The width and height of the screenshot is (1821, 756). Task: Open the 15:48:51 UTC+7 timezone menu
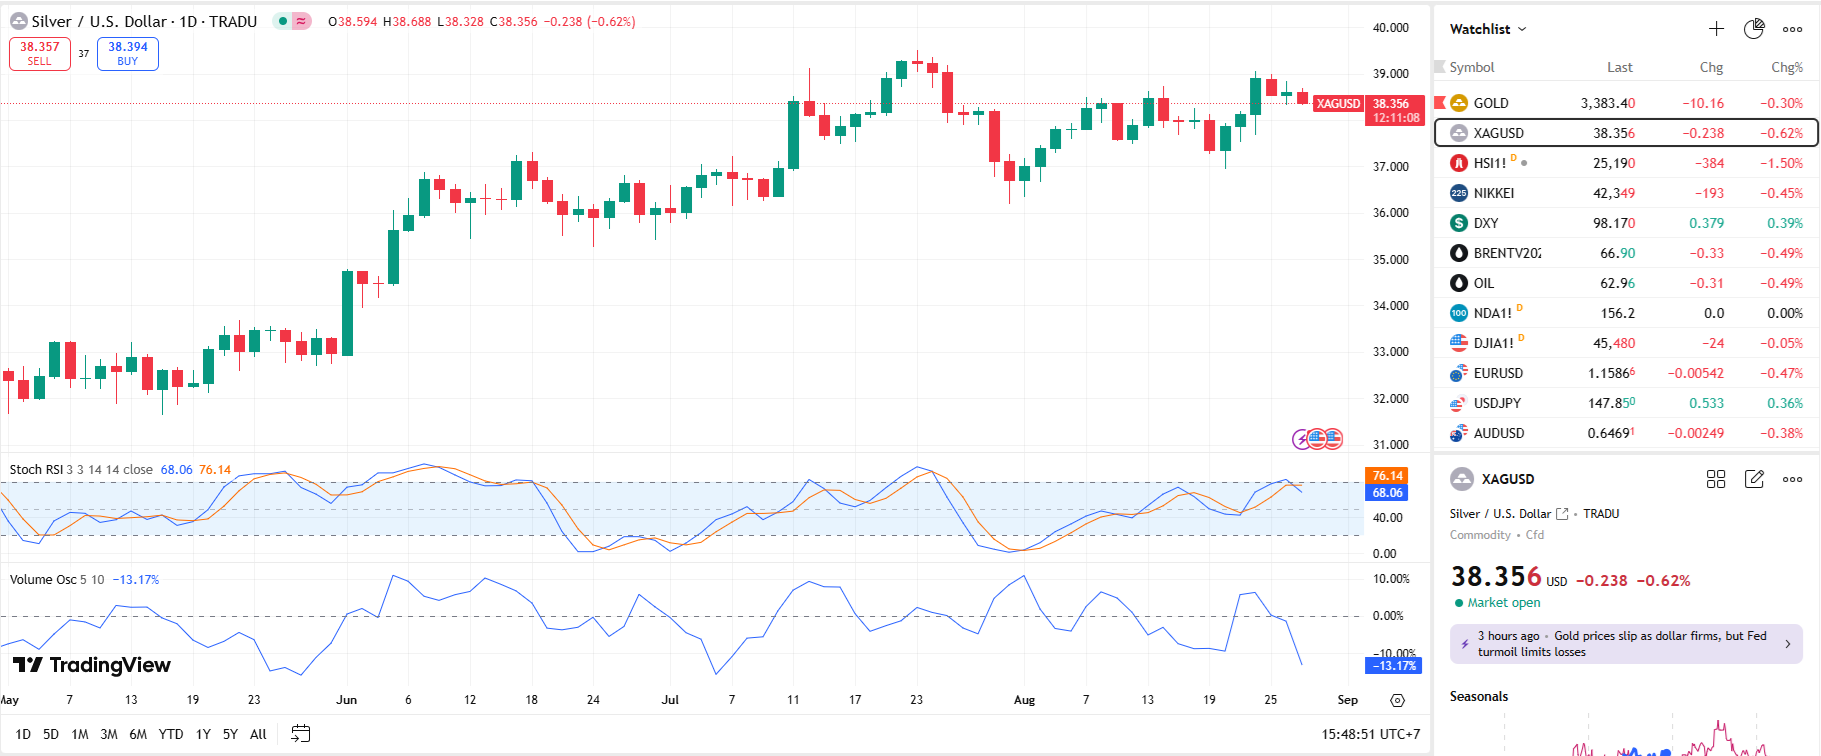pyautogui.click(x=1370, y=734)
